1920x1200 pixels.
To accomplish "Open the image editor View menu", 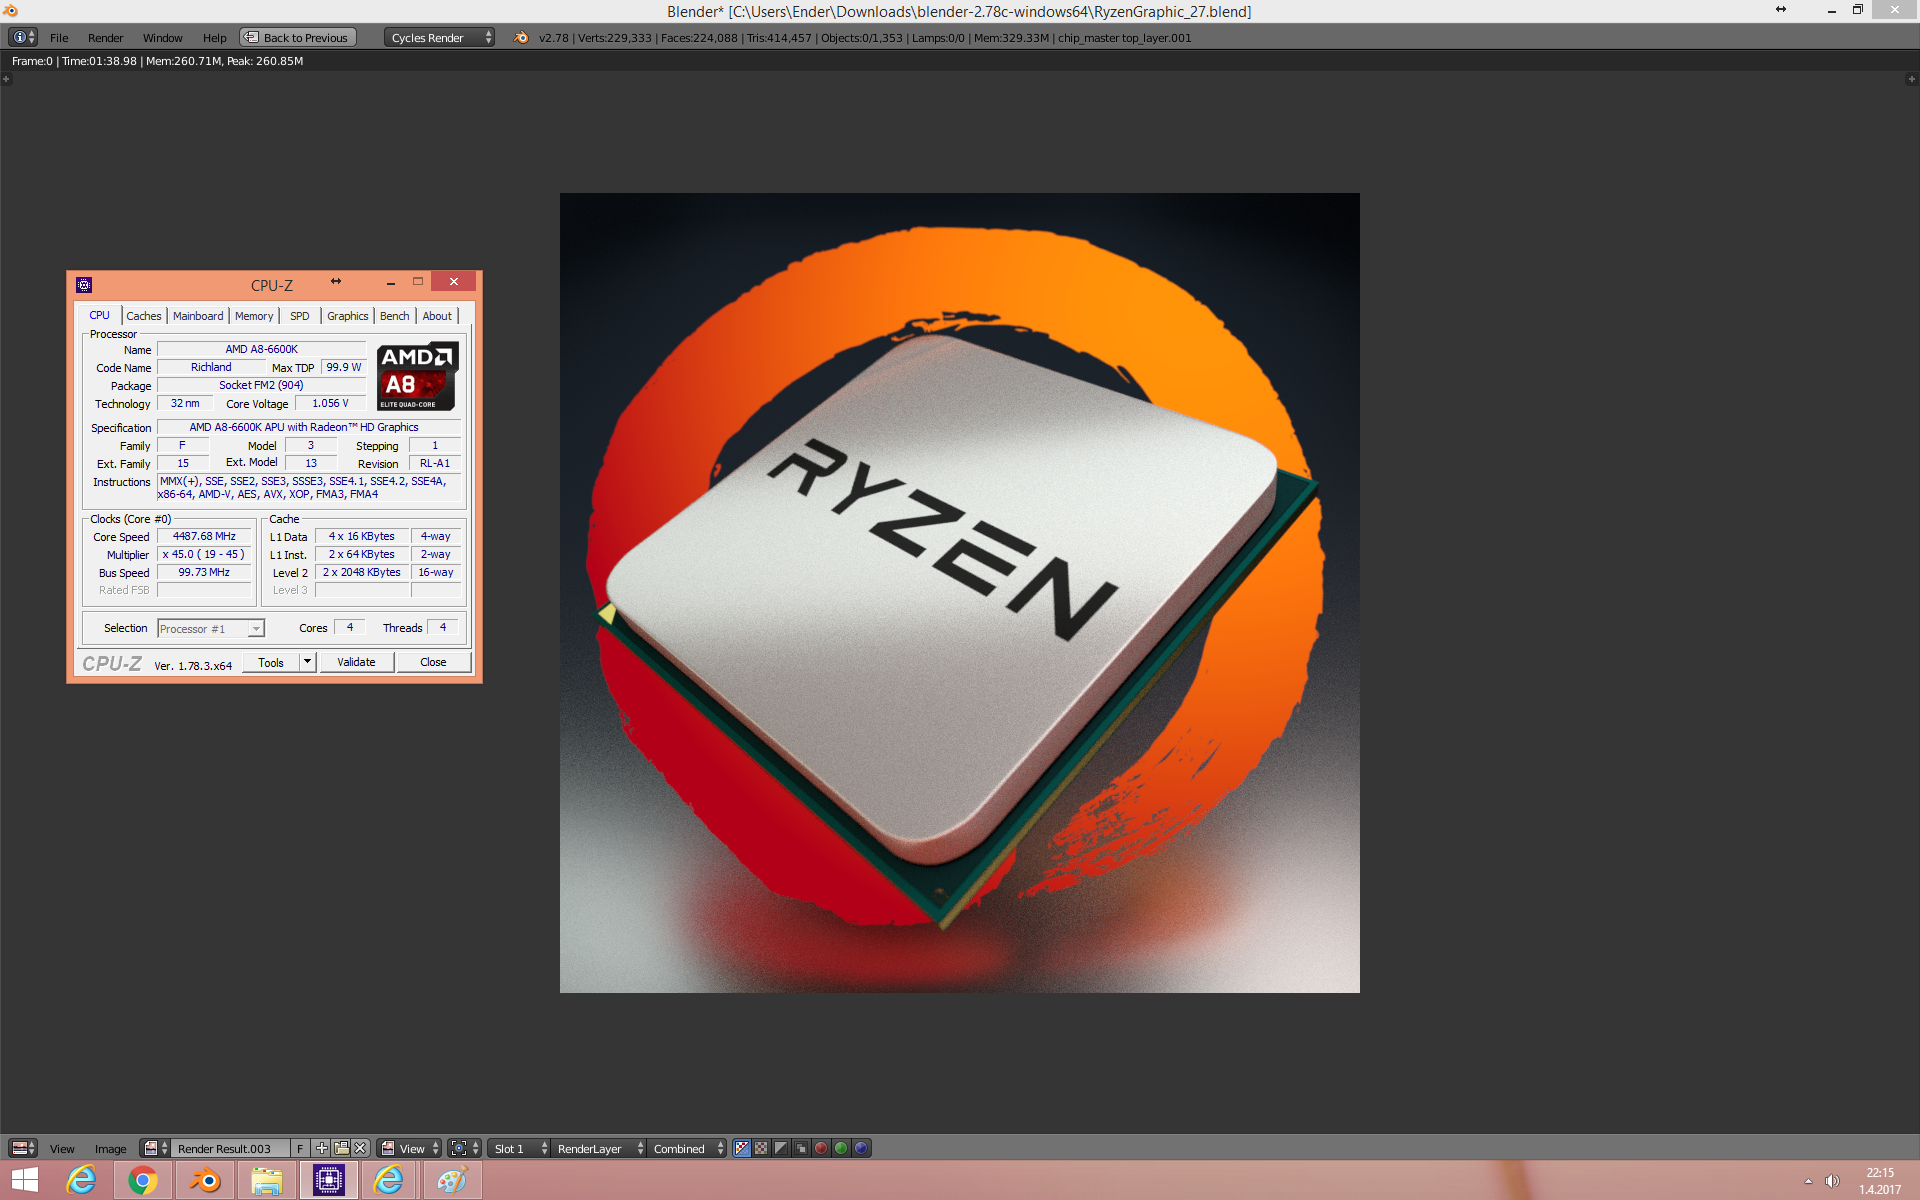I will click(62, 1149).
